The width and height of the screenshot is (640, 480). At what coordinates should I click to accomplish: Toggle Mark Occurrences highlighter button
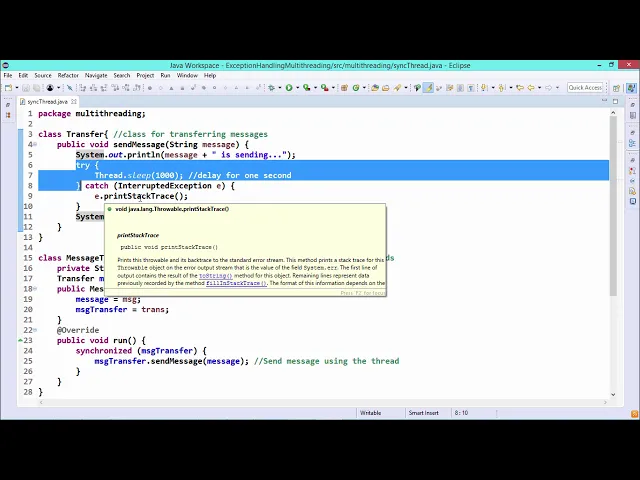pos(429,88)
